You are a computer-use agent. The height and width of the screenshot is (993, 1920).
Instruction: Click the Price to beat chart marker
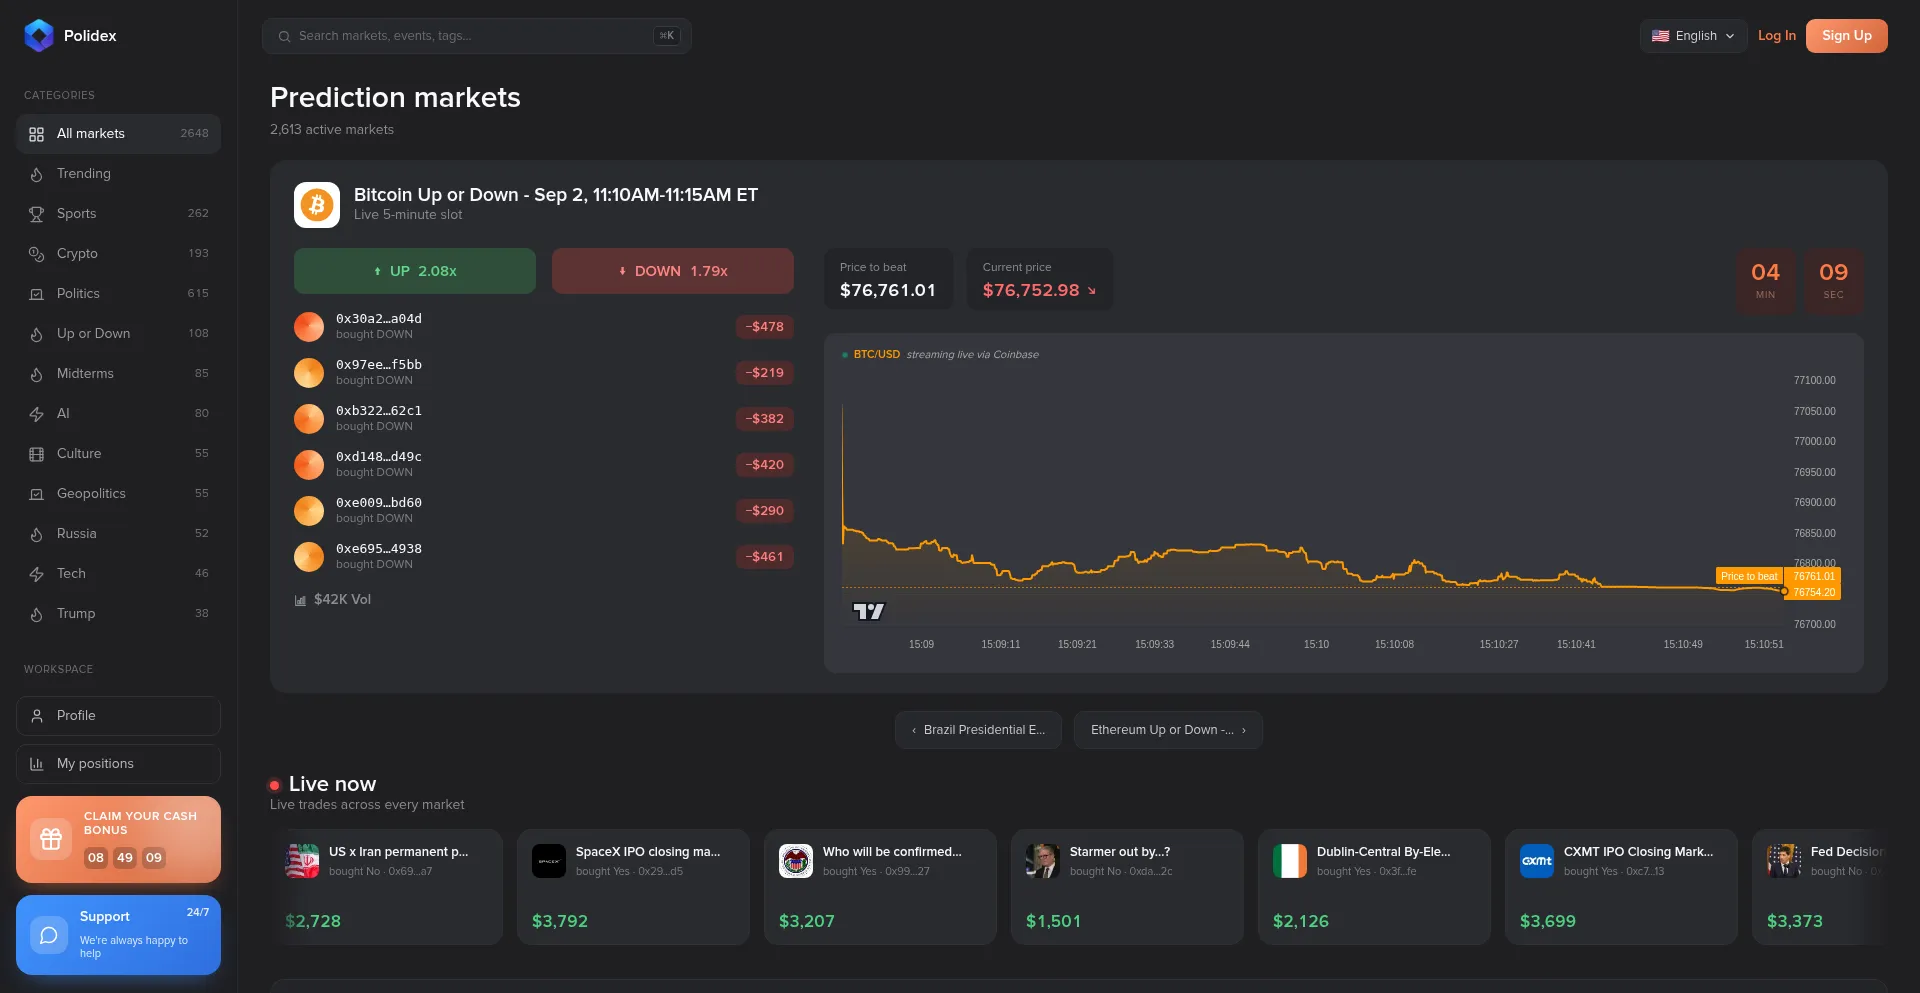(x=1749, y=576)
